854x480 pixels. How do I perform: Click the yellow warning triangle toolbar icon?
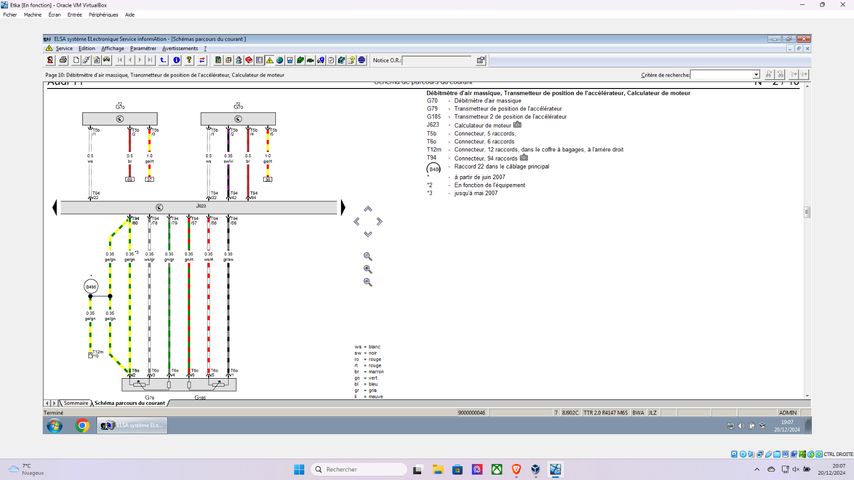(x=270, y=60)
